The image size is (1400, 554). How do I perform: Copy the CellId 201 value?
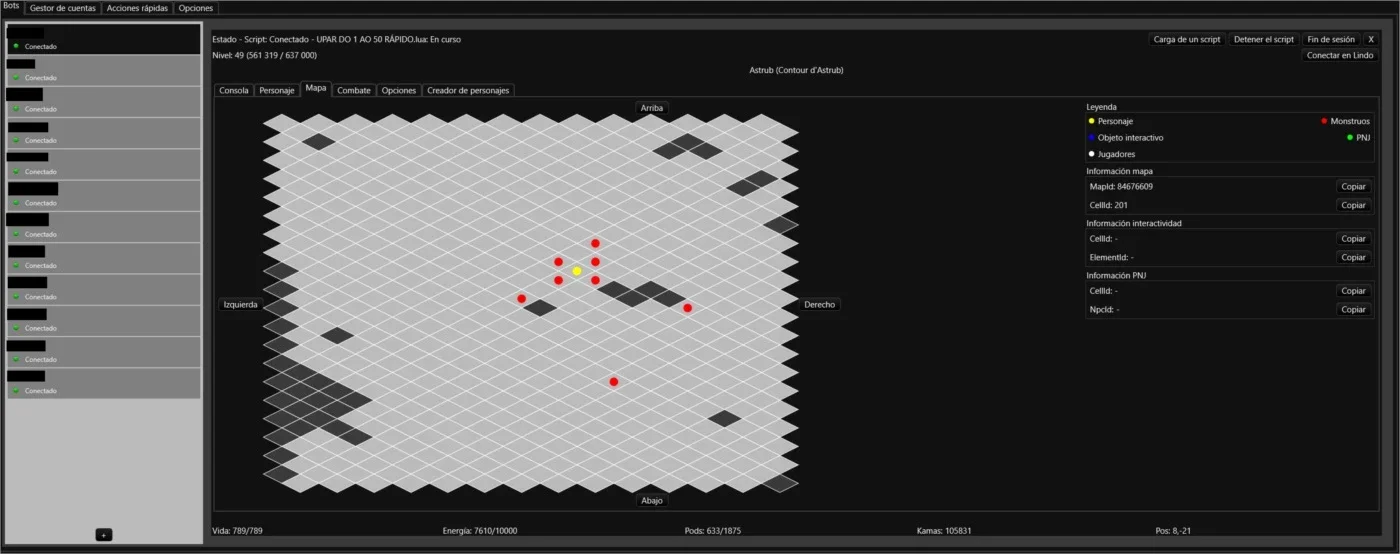(1353, 205)
